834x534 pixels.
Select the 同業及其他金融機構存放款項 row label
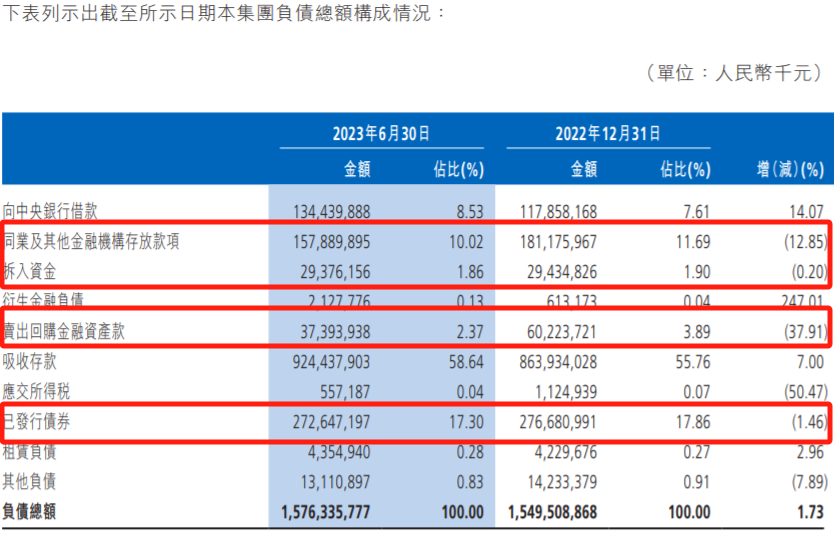tap(92, 242)
